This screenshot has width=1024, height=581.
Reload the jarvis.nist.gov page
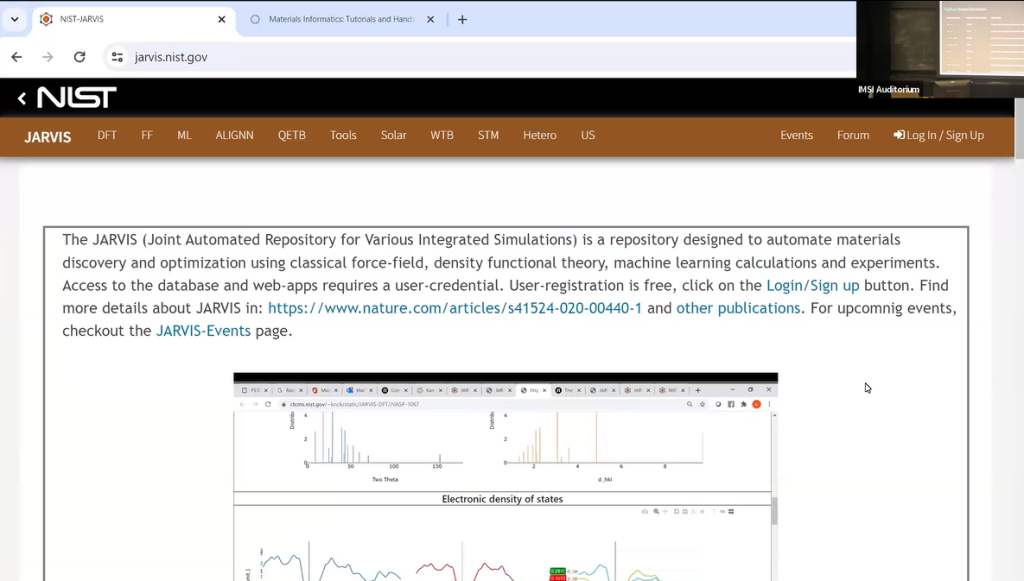point(79,57)
